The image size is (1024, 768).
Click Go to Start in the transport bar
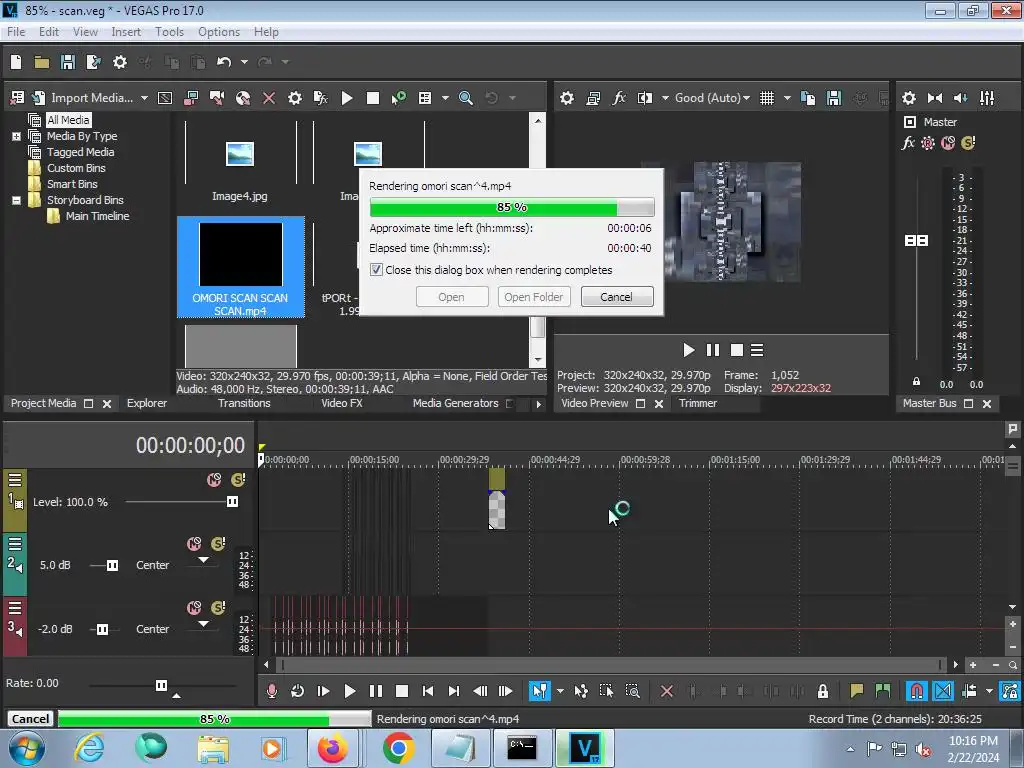click(428, 691)
